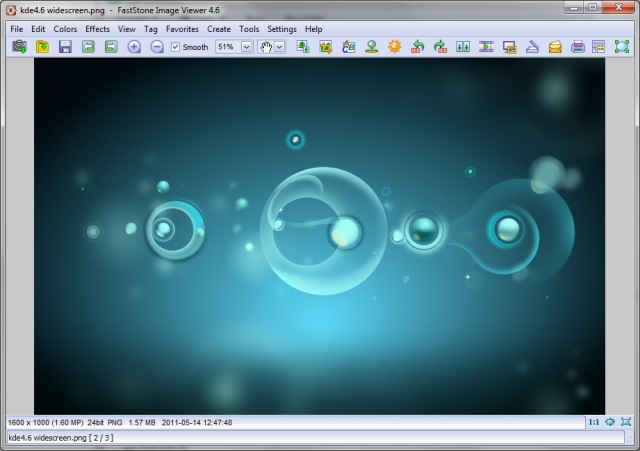Start slideshow with the film strip icon
This screenshot has height=451, width=640.
(x=486, y=47)
